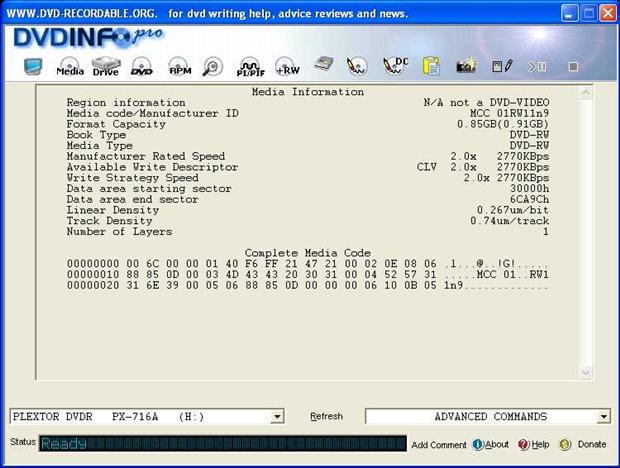The image size is (620, 468).
Task: Expand the ADVANCED COMMANDS dropdown
Action: click(603, 417)
